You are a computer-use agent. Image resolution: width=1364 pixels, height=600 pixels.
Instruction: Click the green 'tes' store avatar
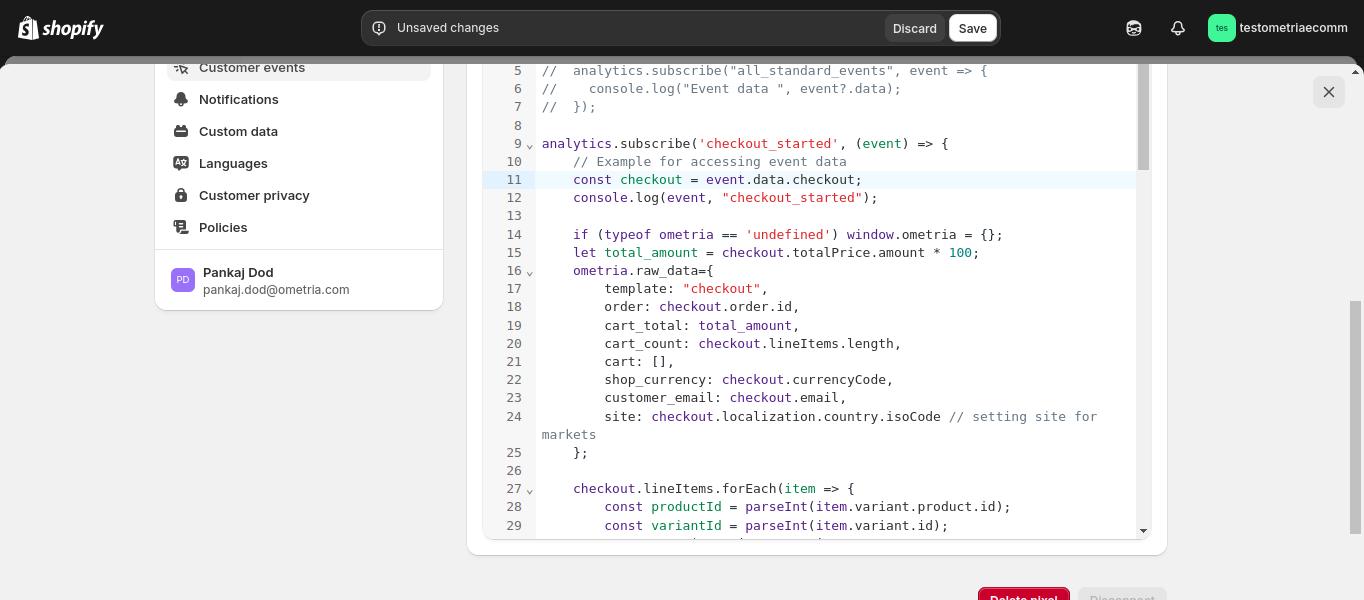point(1222,28)
